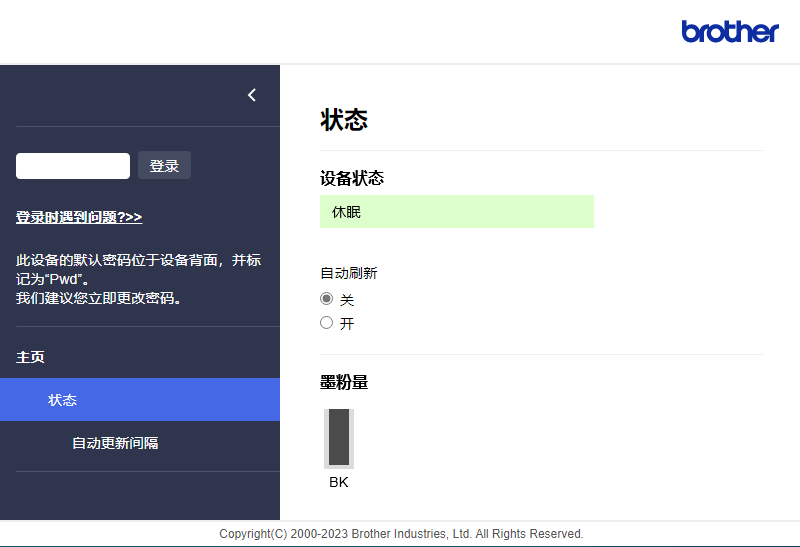This screenshot has height=547, width=800.
Task: Click the 墨粉量 section heading
Action: click(x=344, y=382)
